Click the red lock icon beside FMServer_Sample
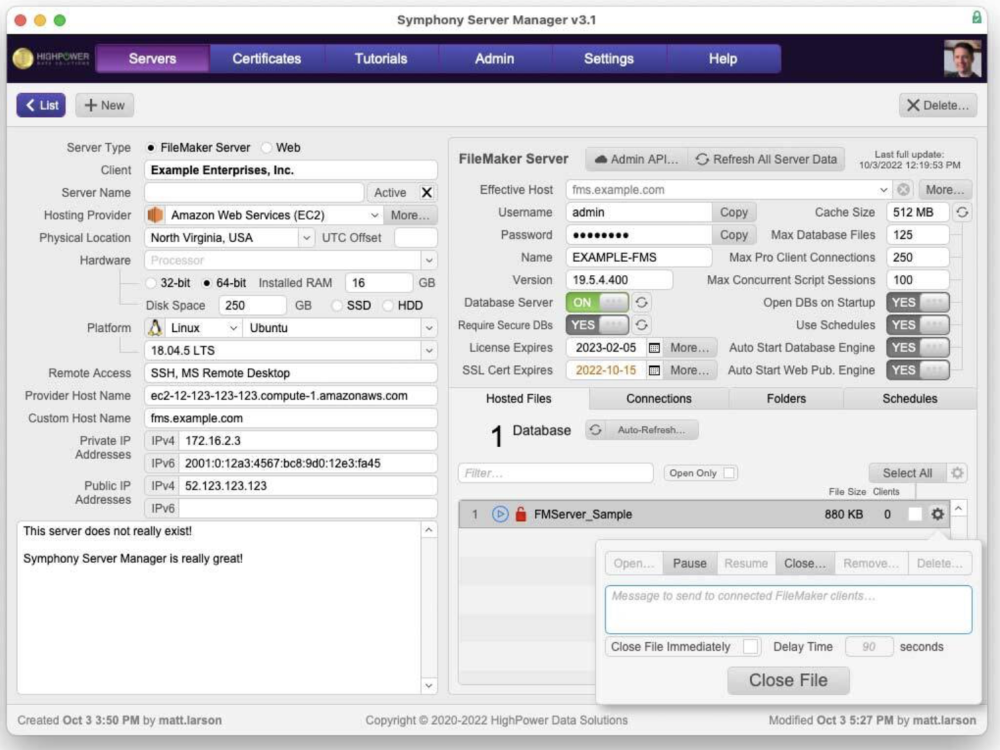Image resolution: width=1000 pixels, height=750 pixels. click(520, 514)
